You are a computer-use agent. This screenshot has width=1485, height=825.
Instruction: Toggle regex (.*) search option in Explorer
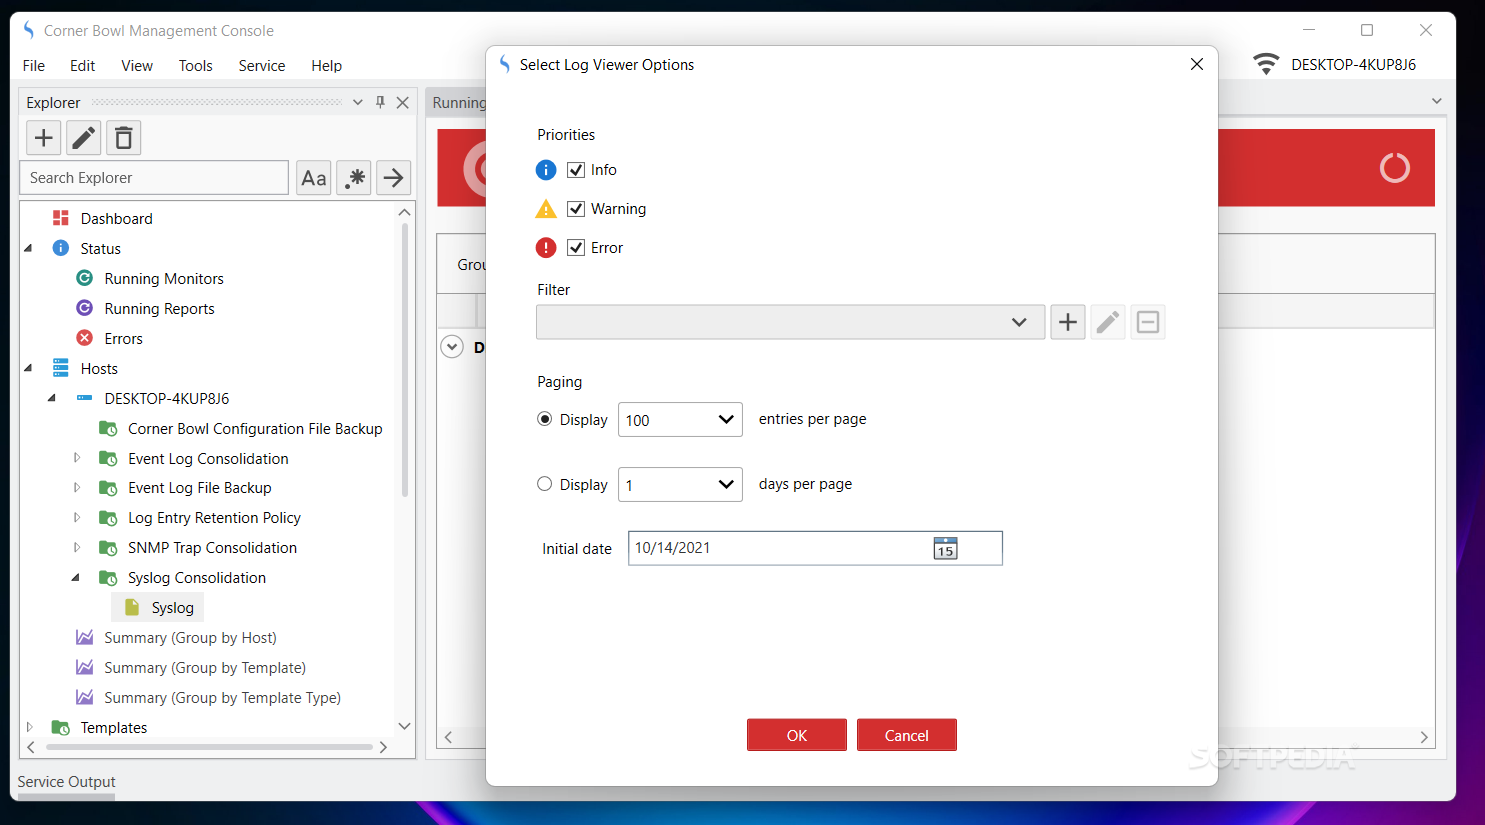click(x=354, y=178)
